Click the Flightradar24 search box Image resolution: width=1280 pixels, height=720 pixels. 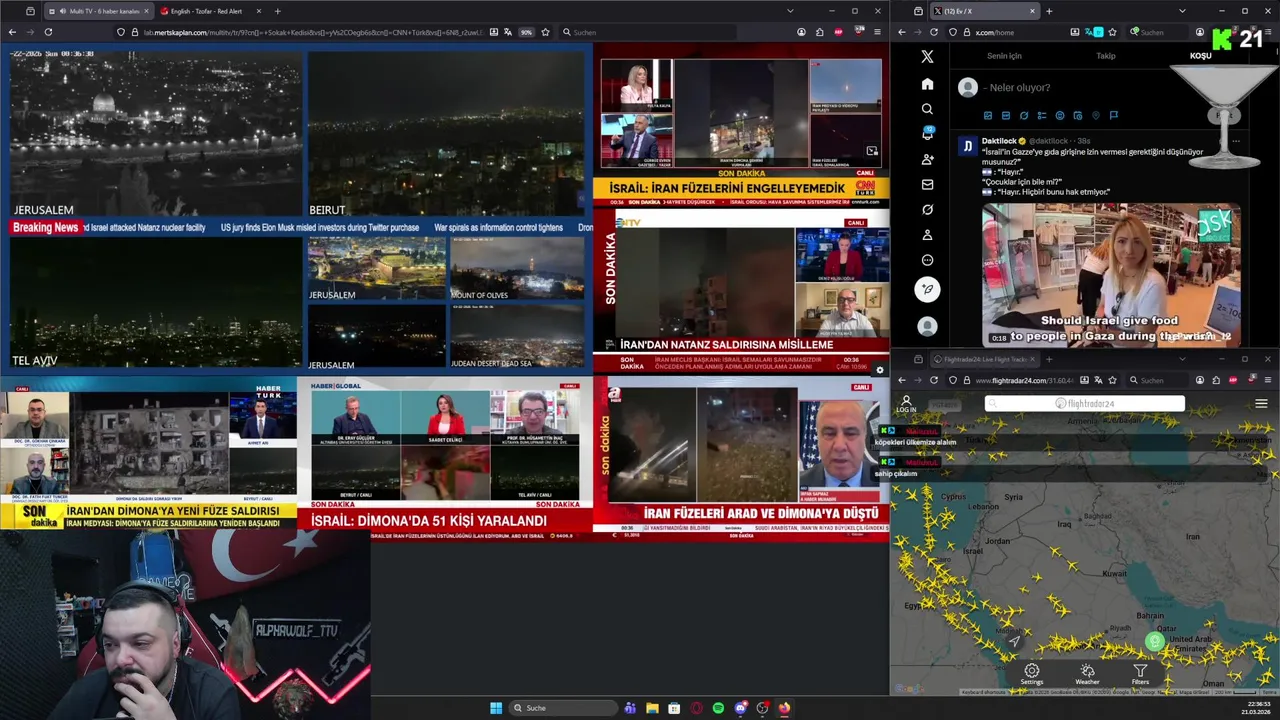1085,404
